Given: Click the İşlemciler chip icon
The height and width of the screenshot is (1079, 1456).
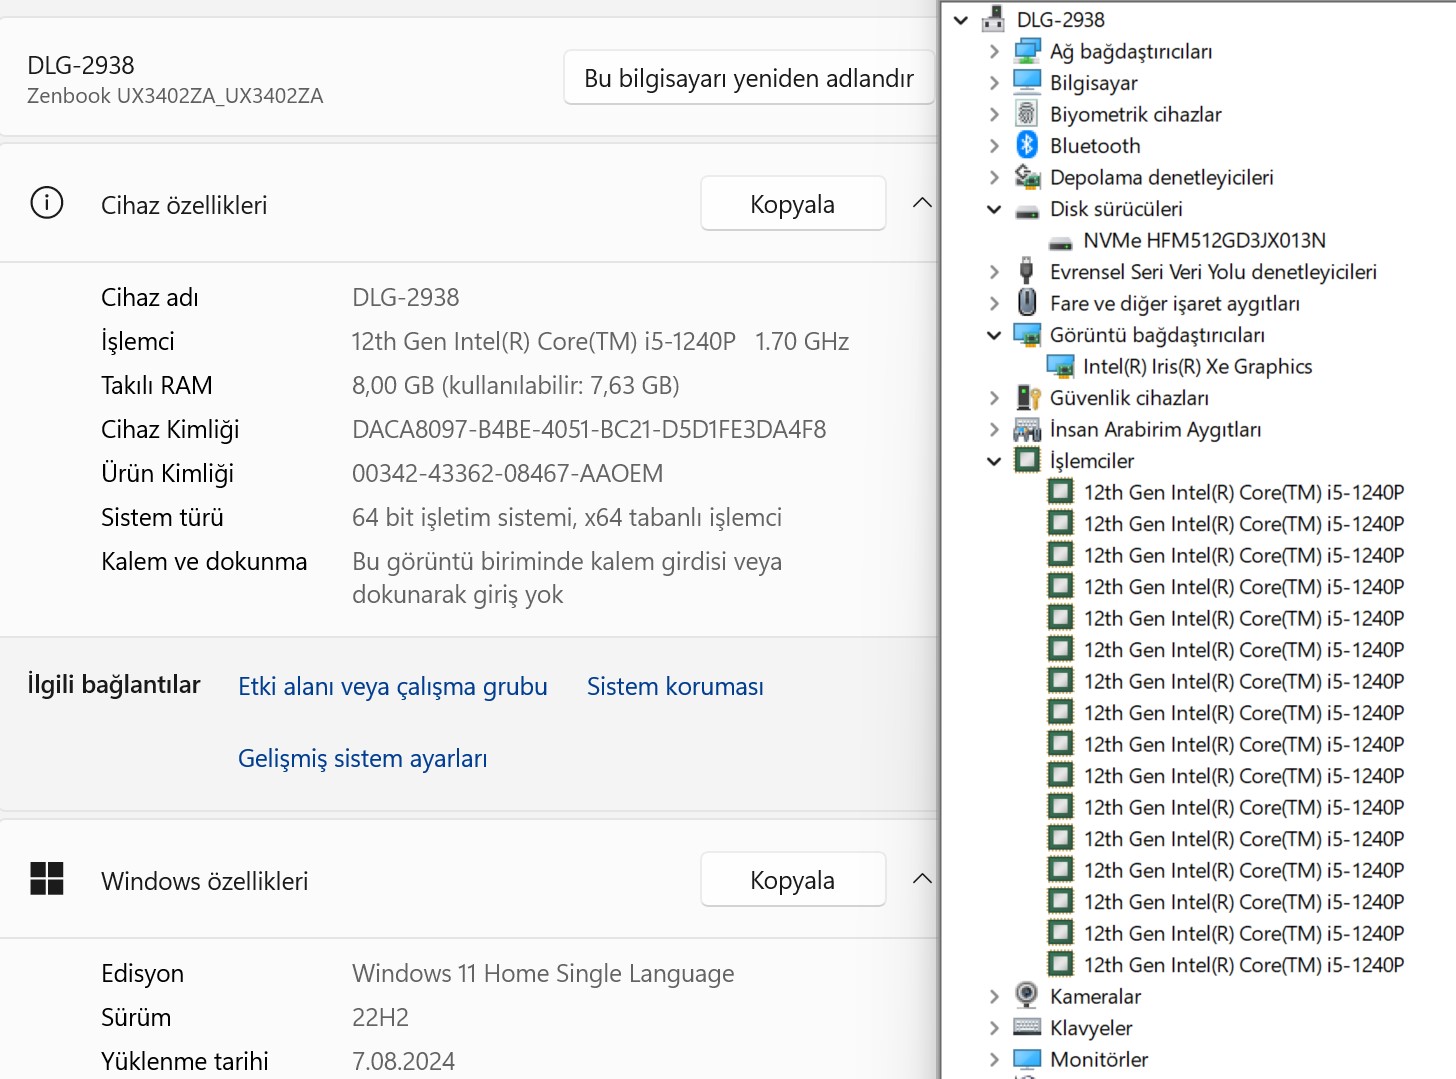Looking at the screenshot, I should [1027, 460].
